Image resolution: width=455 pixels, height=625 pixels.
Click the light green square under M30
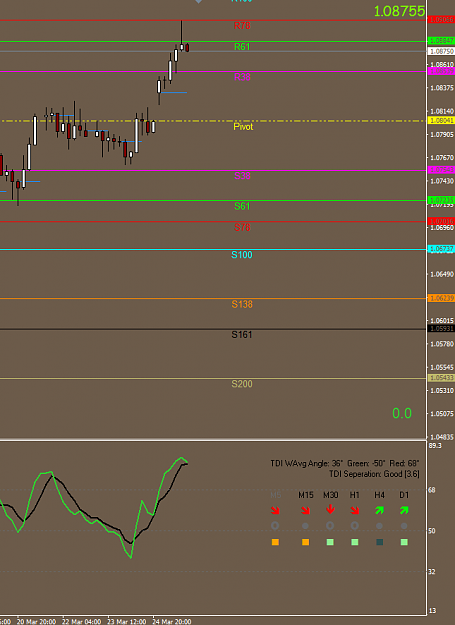pos(330,542)
